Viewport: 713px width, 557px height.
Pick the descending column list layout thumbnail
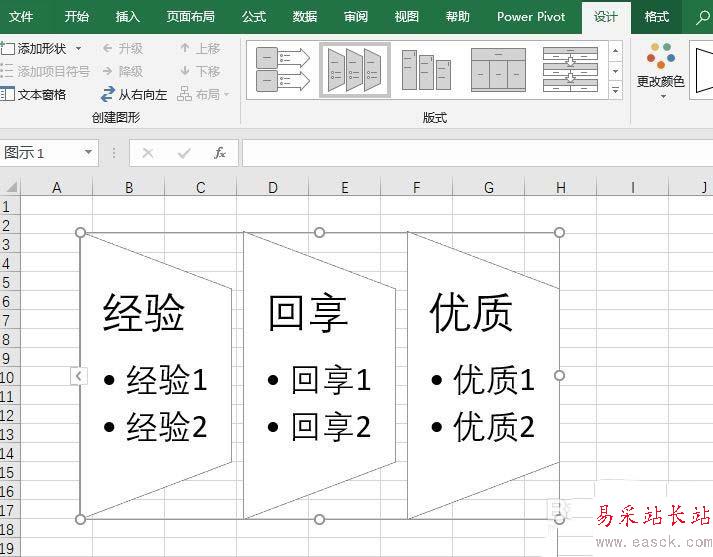coord(427,70)
